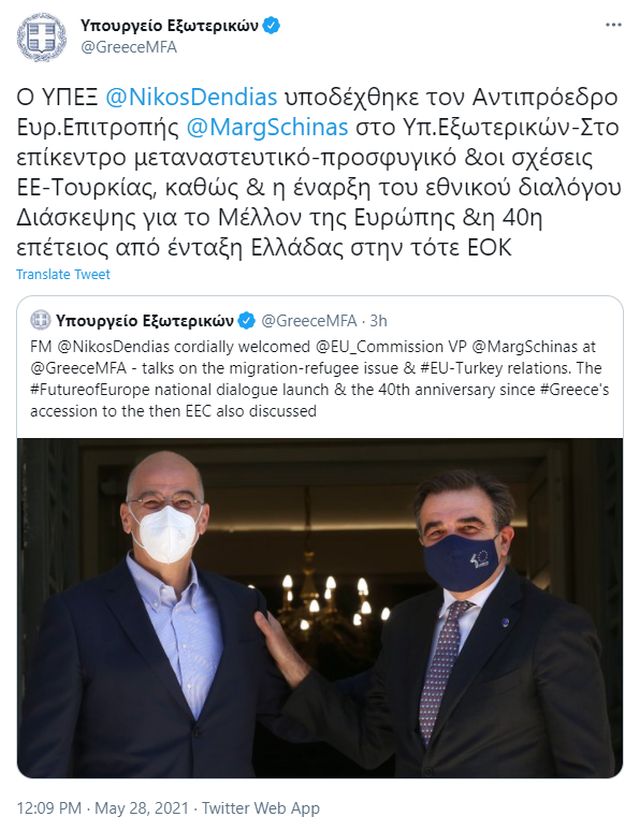Open the three-dot tweet options menu
Screen dimensions: 640x832
613,25
